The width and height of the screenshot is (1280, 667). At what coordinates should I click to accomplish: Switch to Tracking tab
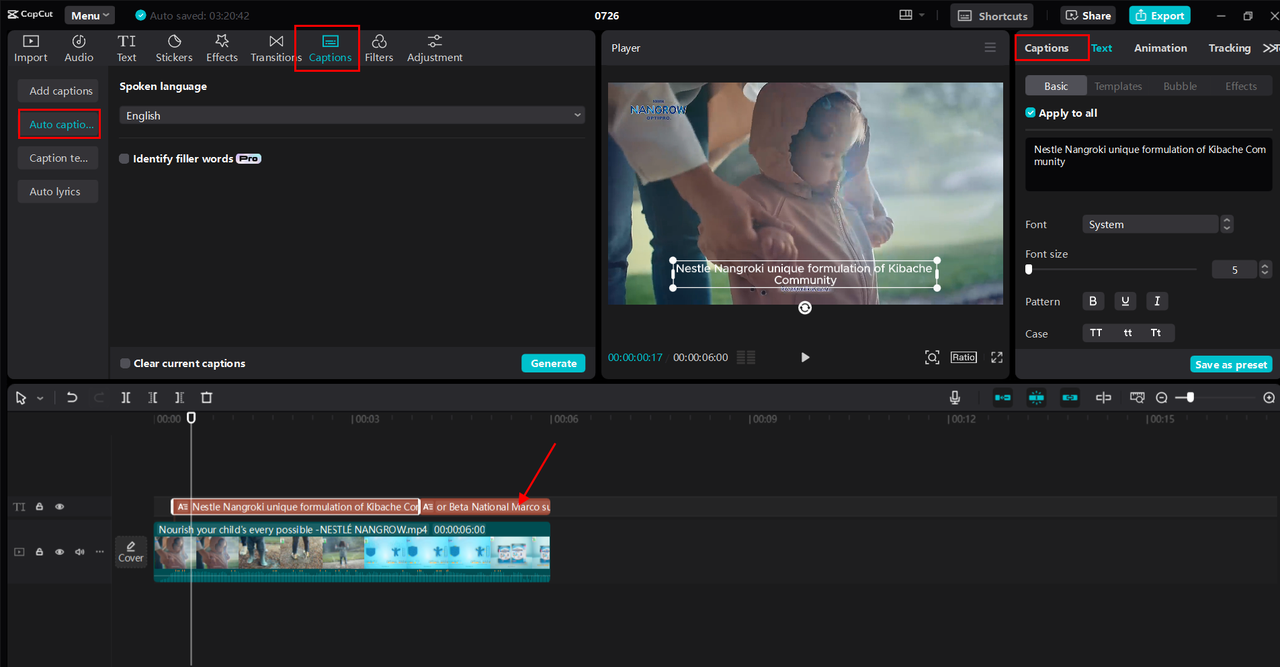(1229, 48)
